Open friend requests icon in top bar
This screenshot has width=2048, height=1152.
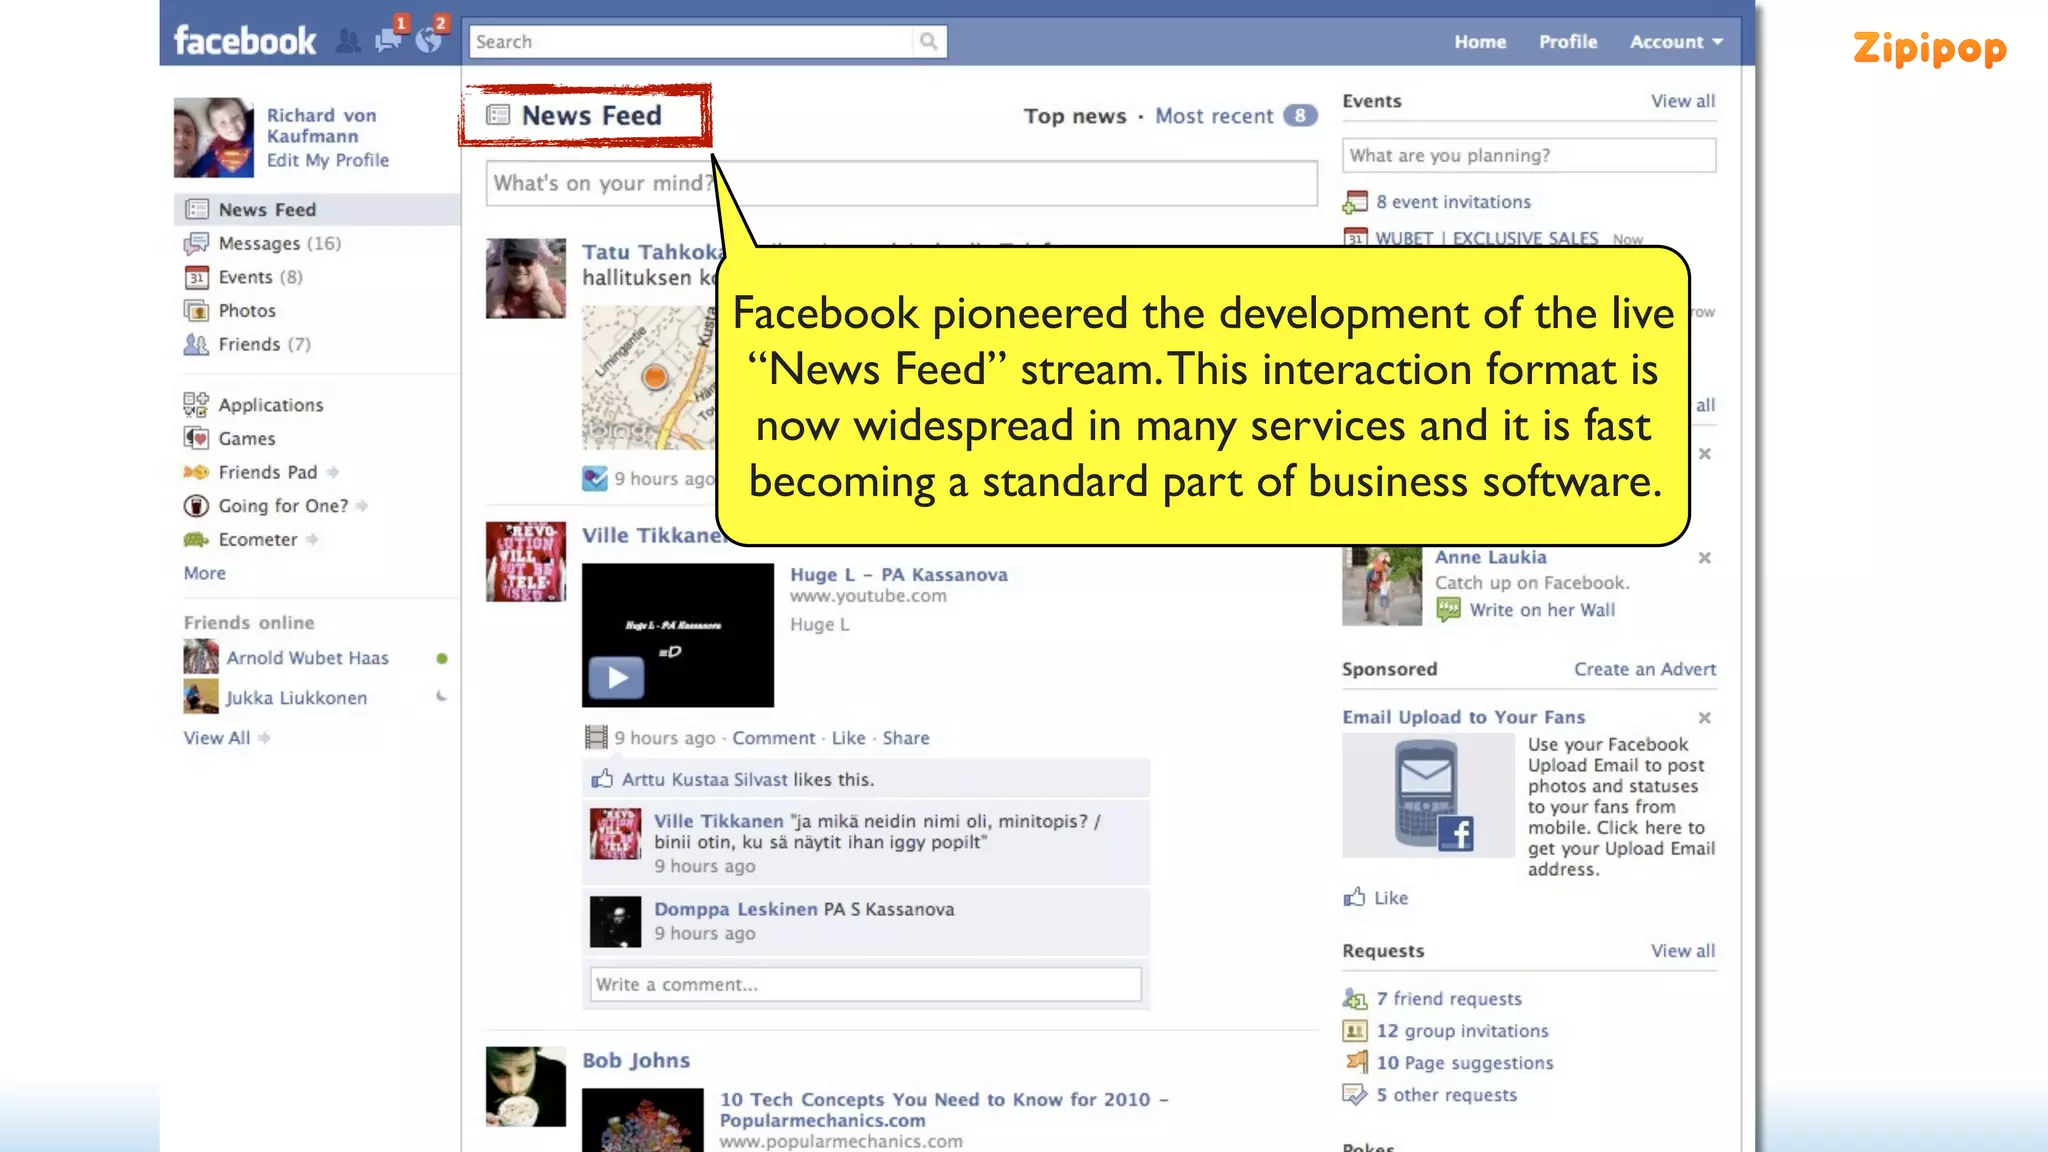coord(347,41)
